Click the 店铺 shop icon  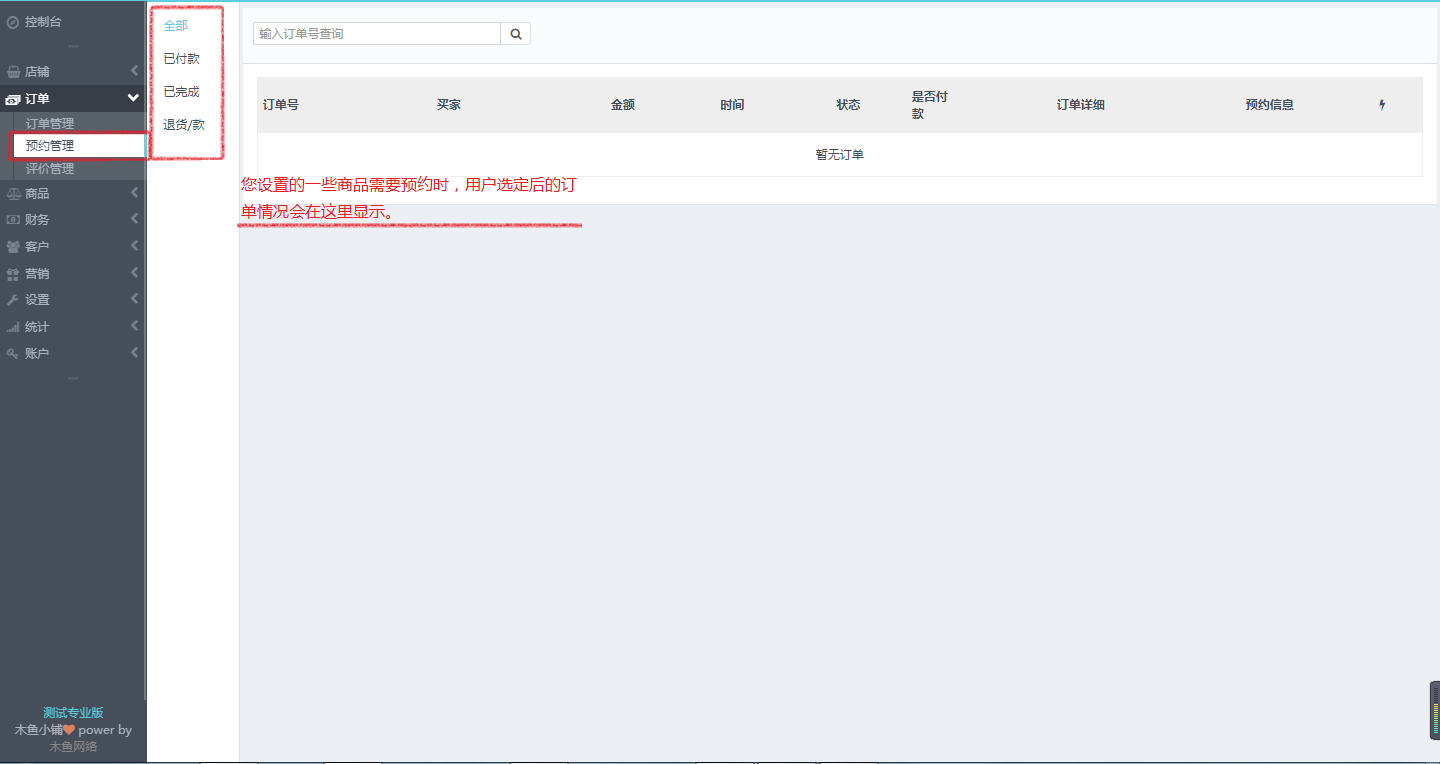pyautogui.click(x=13, y=72)
